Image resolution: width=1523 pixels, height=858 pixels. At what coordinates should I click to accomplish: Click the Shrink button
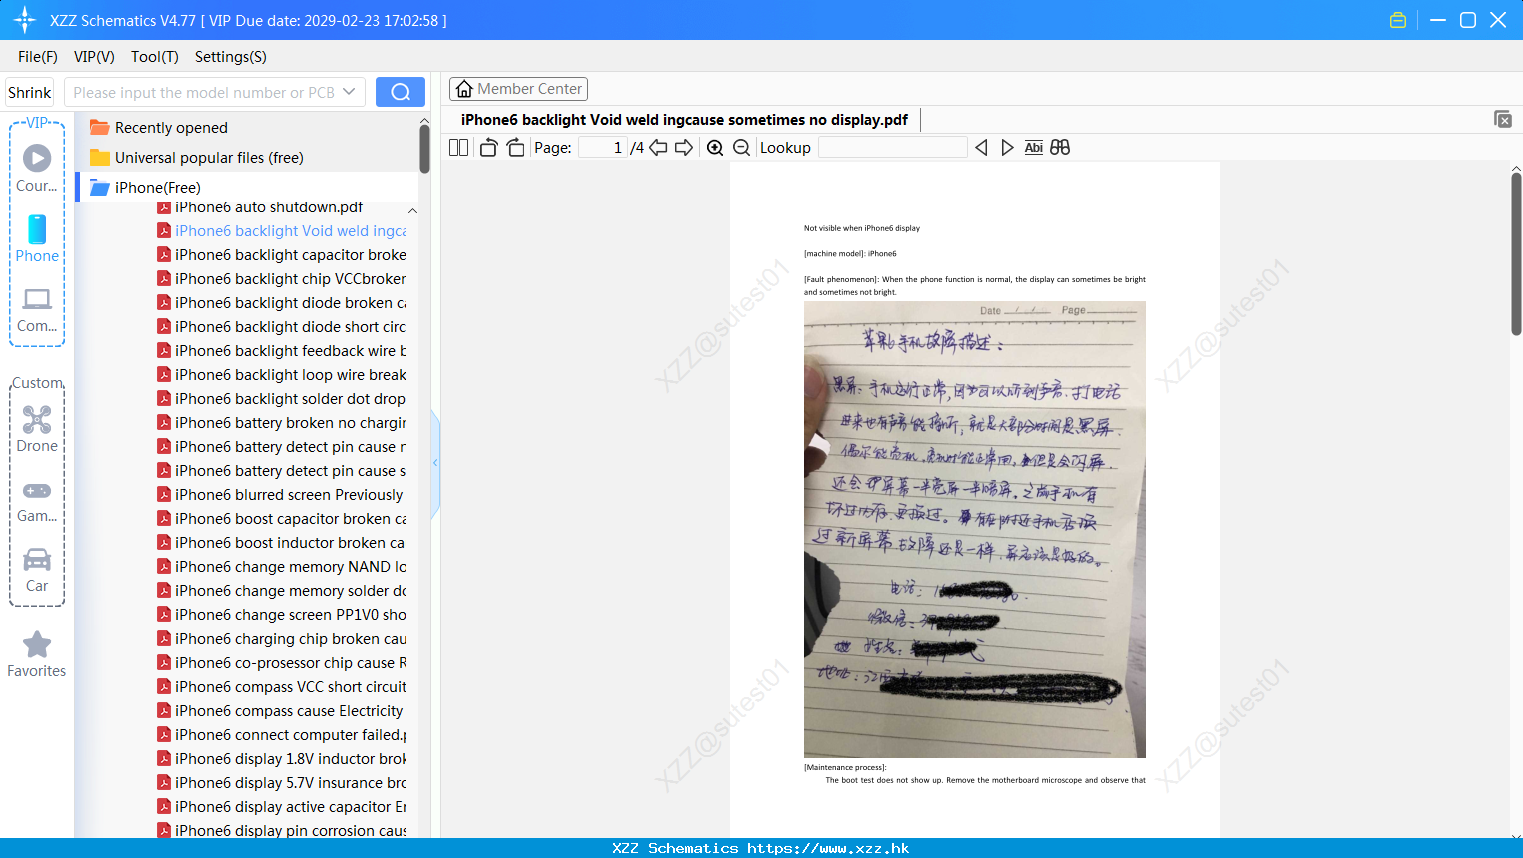(29, 92)
